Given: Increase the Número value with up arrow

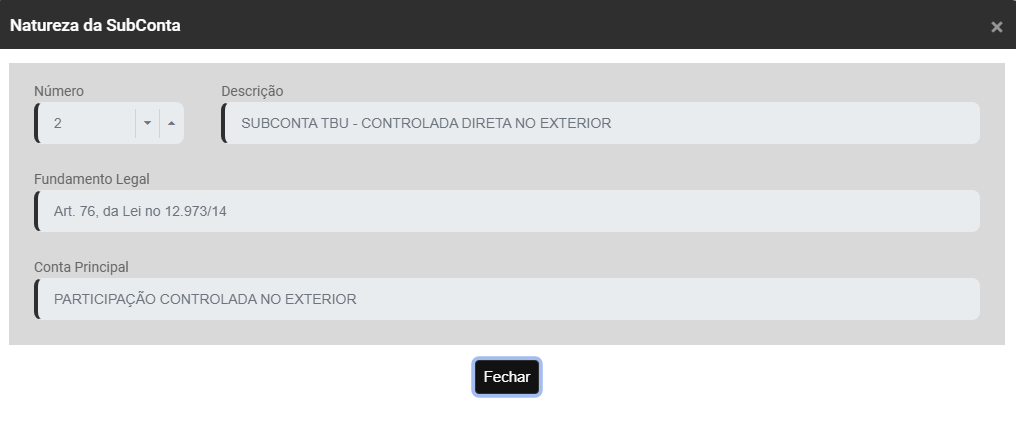Looking at the screenshot, I should tap(171, 123).
